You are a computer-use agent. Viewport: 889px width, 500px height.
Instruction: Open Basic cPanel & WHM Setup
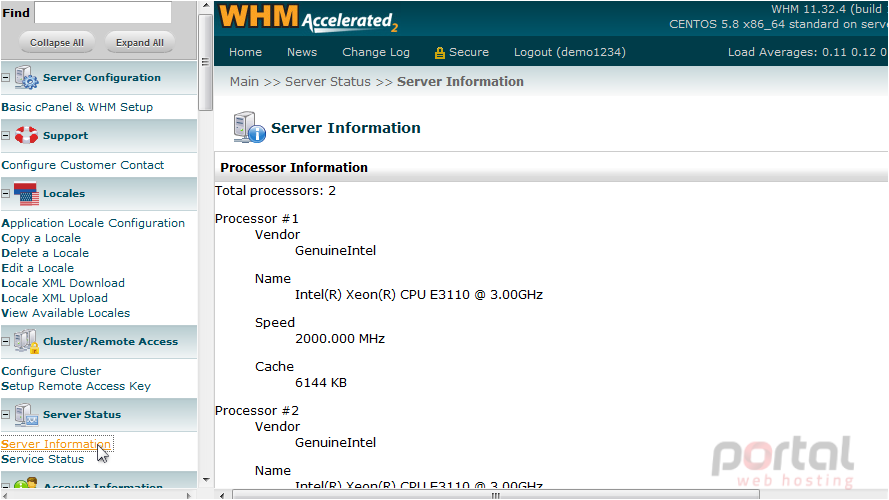tap(77, 107)
